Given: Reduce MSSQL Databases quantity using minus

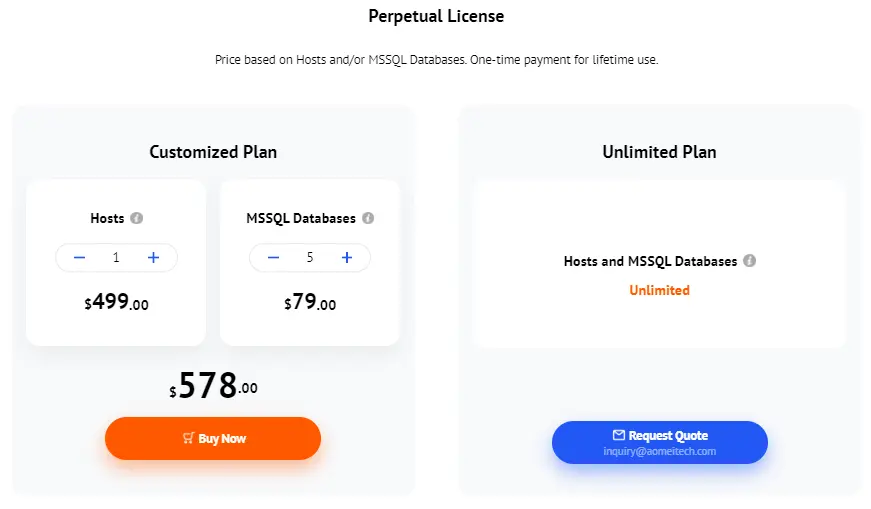Looking at the screenshot, I should point(273,257).
